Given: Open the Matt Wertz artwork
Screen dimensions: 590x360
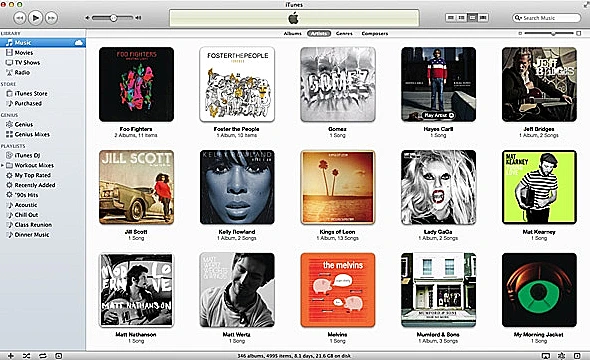Looking at the screenshot, I should point(237,290).
